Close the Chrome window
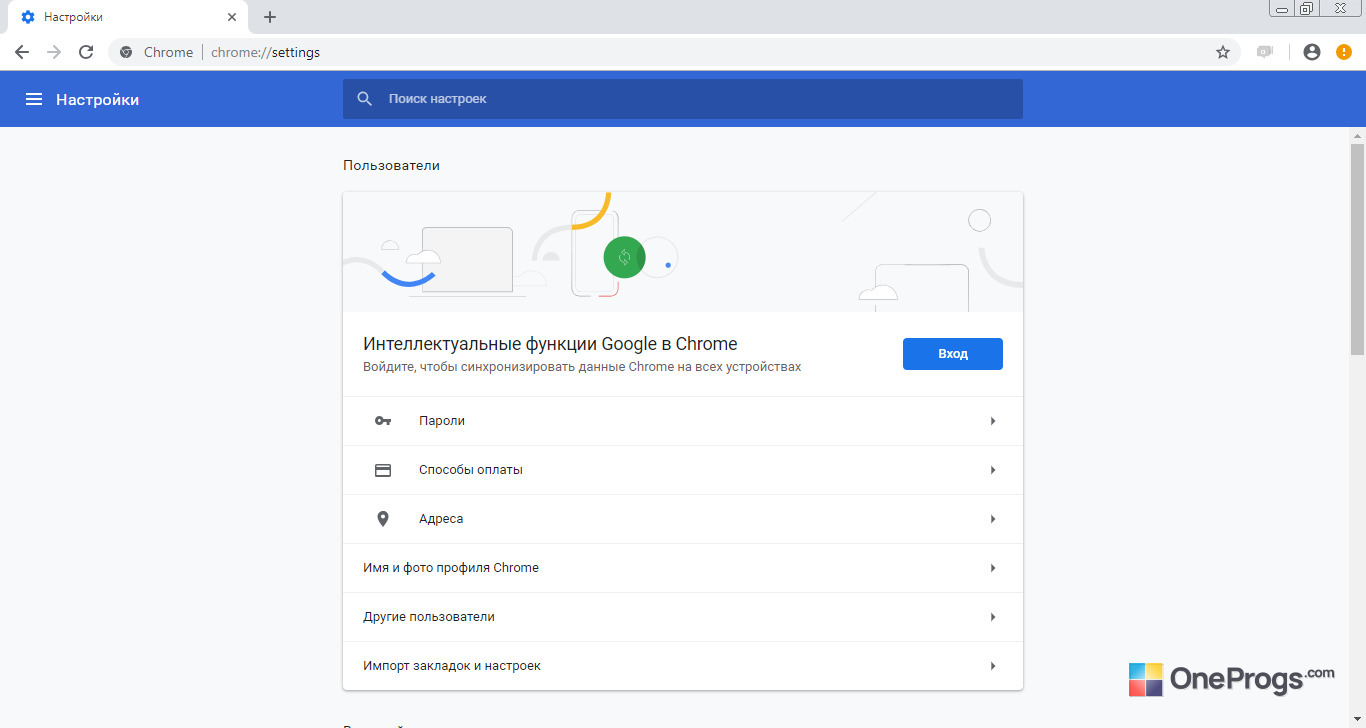The width and height of the screenshot is (1366, 728). coord(1340,9)
